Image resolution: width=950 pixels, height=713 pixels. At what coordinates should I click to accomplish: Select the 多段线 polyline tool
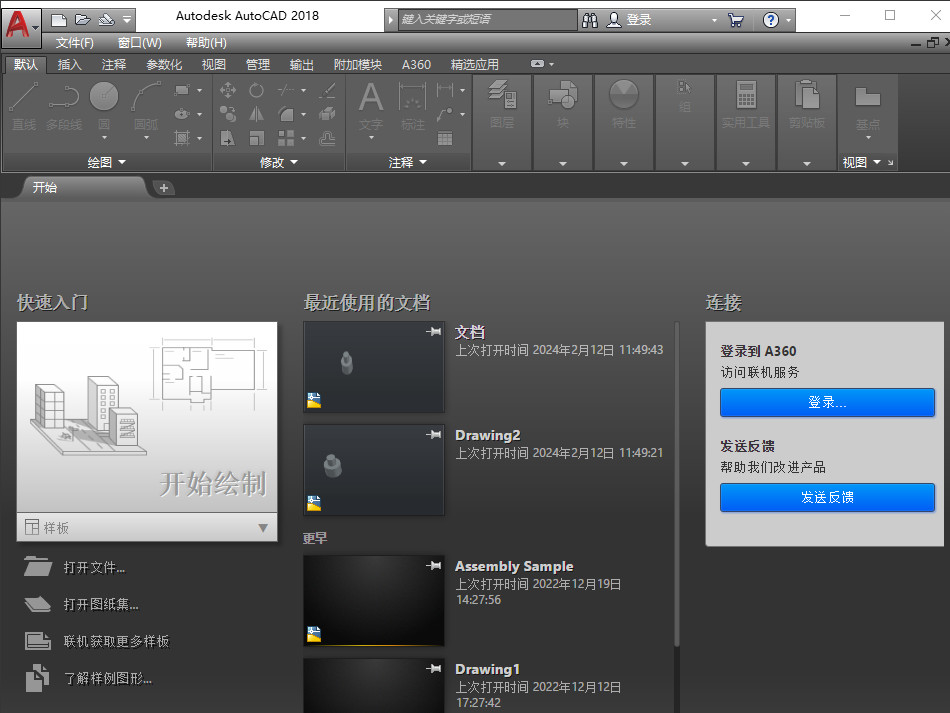point(64,107)
